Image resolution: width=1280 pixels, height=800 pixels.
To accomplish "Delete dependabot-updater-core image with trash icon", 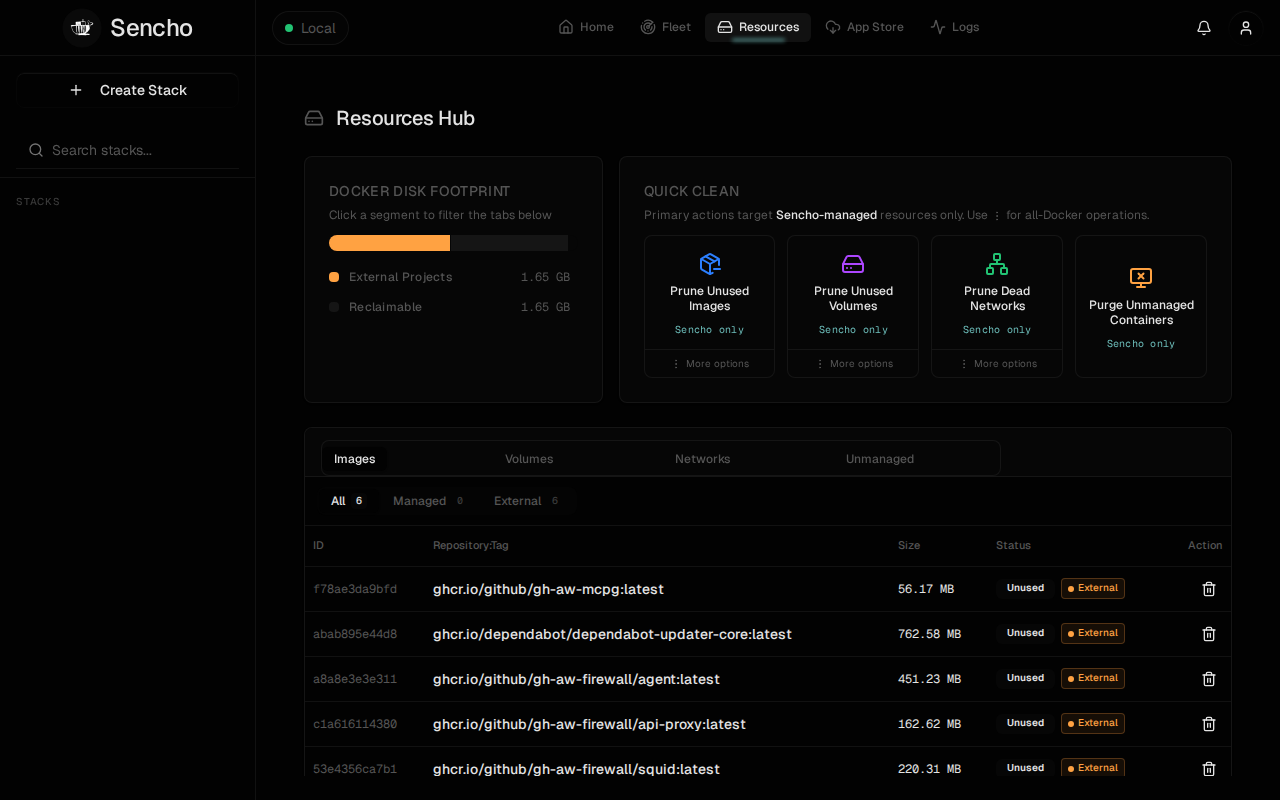I will pyautogui.click(x=1209, y=634).
